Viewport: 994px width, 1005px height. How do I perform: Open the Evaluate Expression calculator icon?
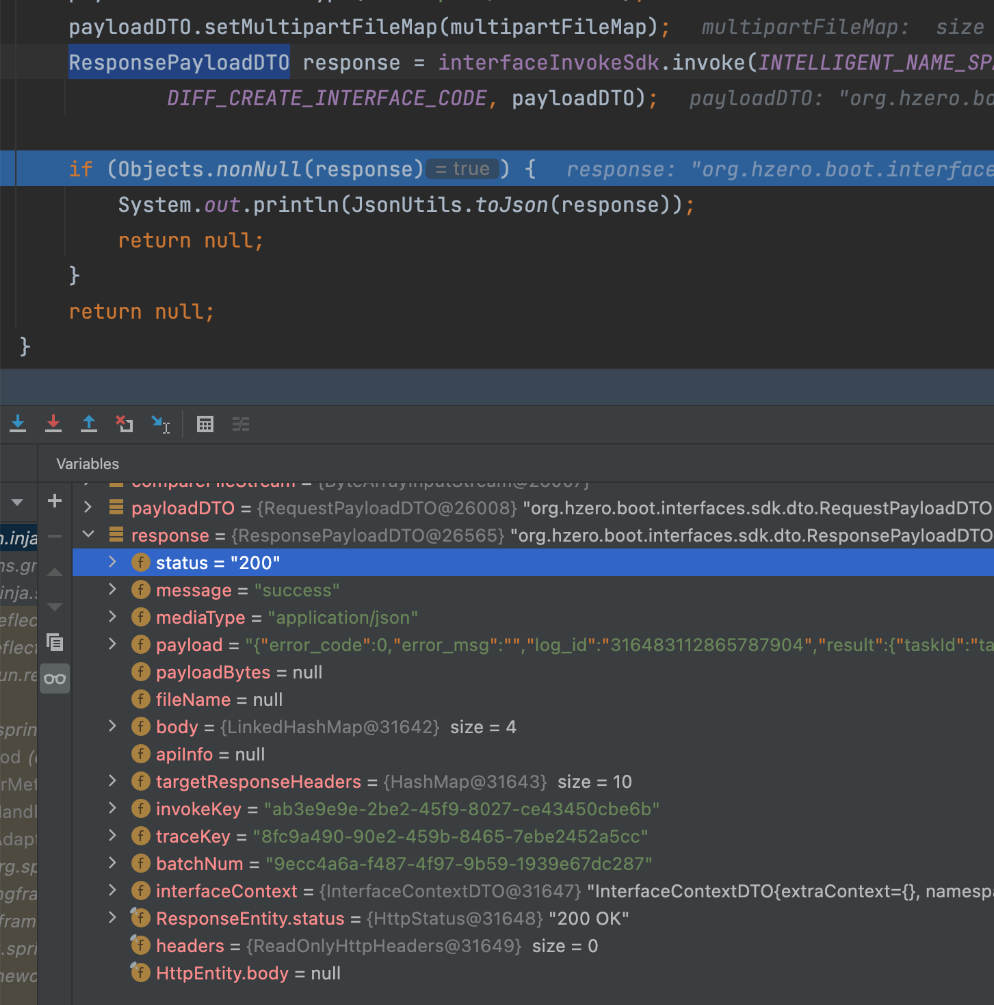(x=205, y=424)
